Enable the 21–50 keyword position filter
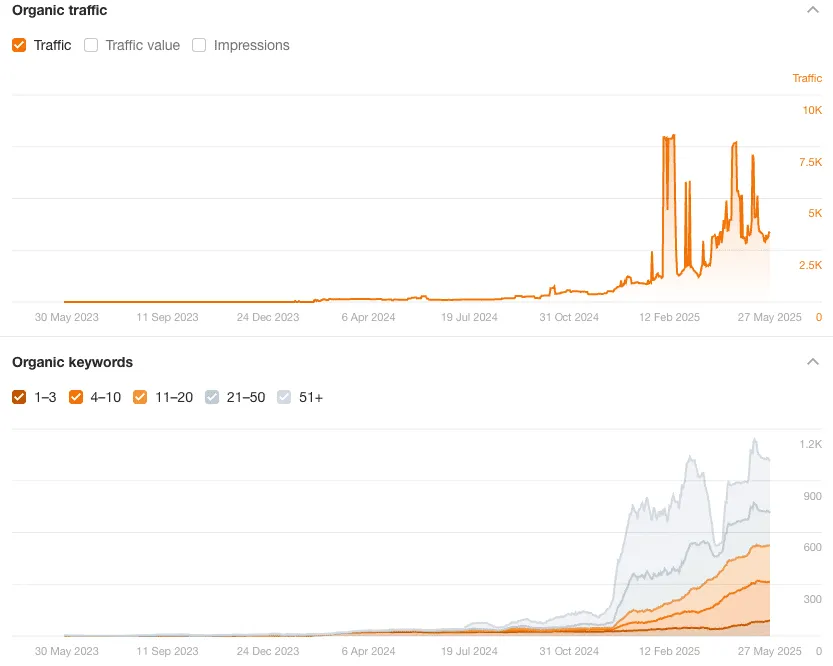The height and width of the screenshot is (666, 833). click(x=211, y=397)
